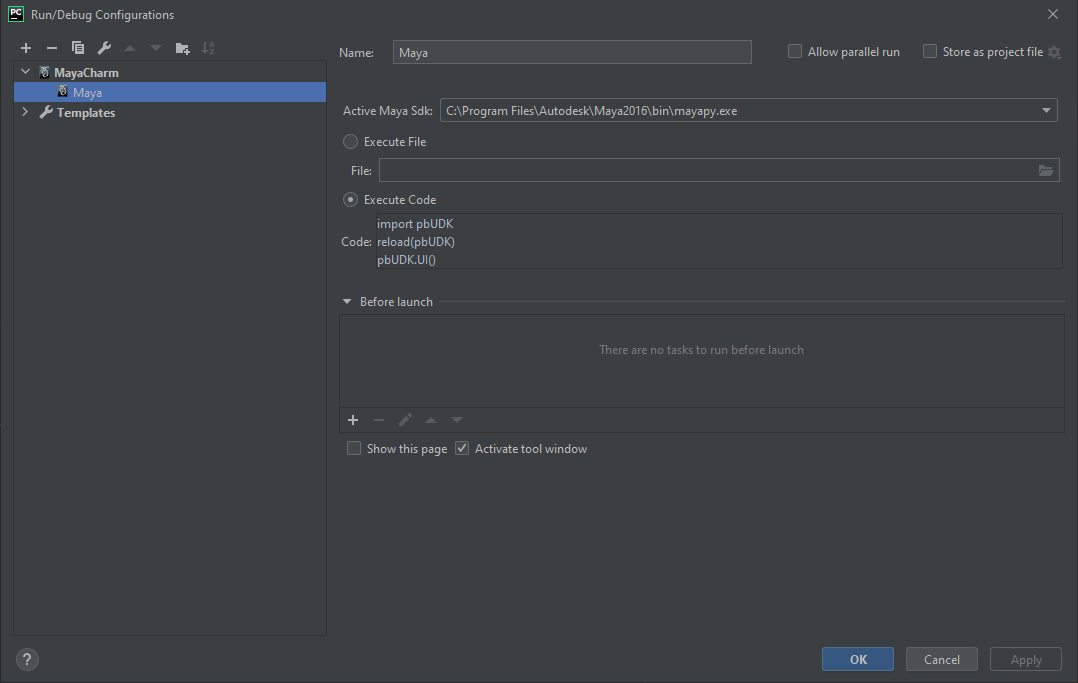Open edit templates wrench icon

coord(104,48)
